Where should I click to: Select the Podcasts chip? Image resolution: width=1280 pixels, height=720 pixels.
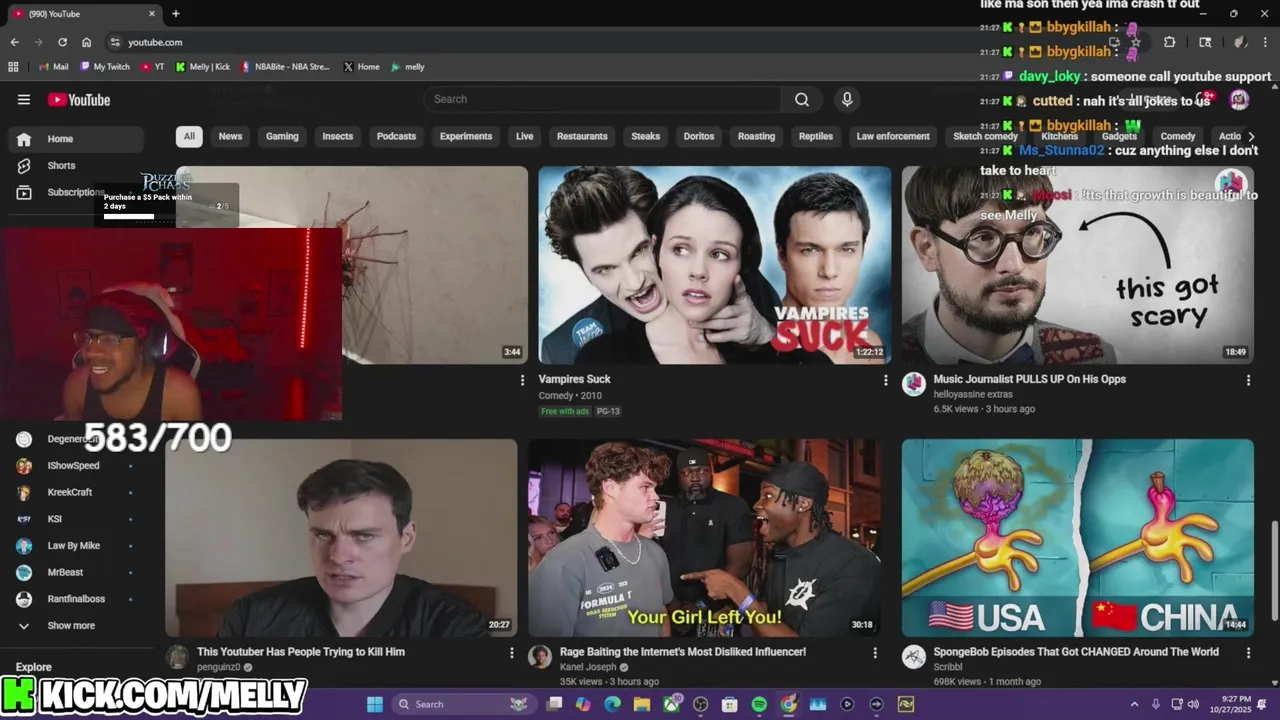click(396, 136)
